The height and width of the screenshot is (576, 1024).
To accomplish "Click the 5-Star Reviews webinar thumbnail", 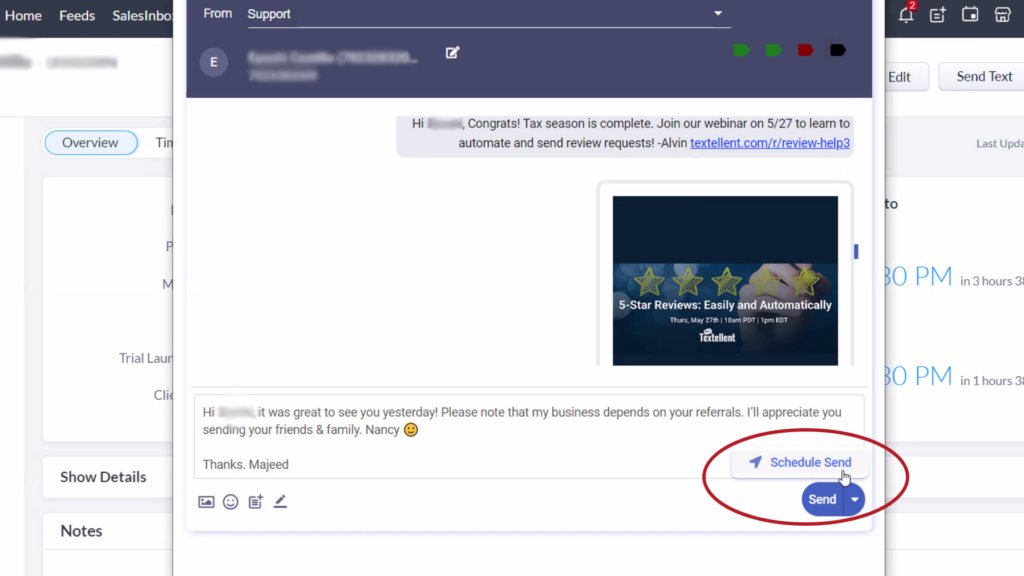I will [727, 280].
